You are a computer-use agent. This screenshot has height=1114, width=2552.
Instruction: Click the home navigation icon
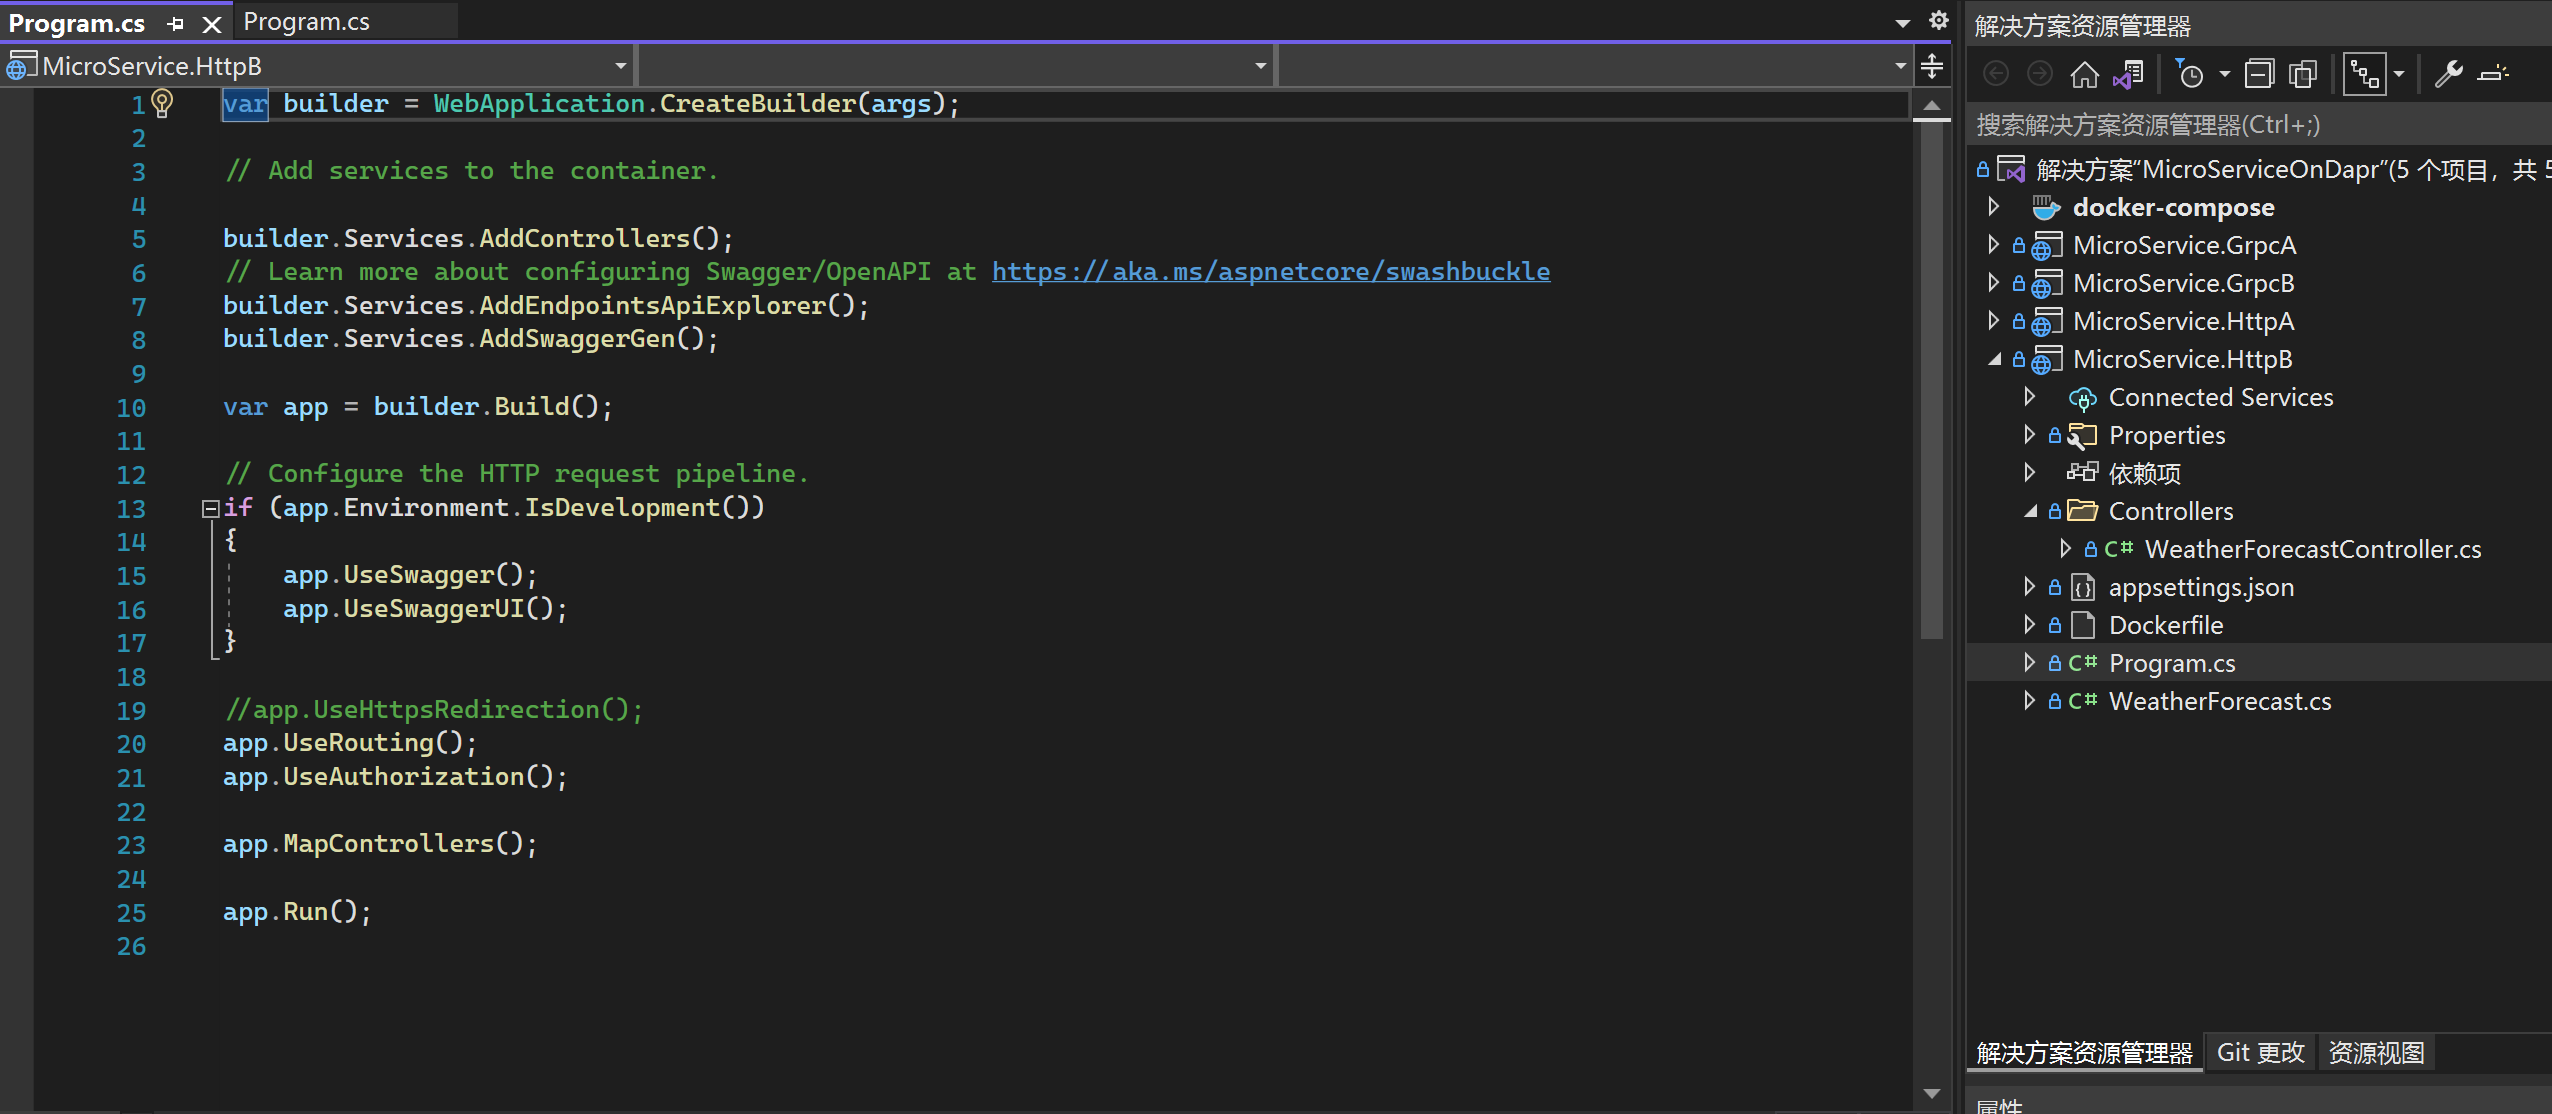click(x=2083, y=72)
